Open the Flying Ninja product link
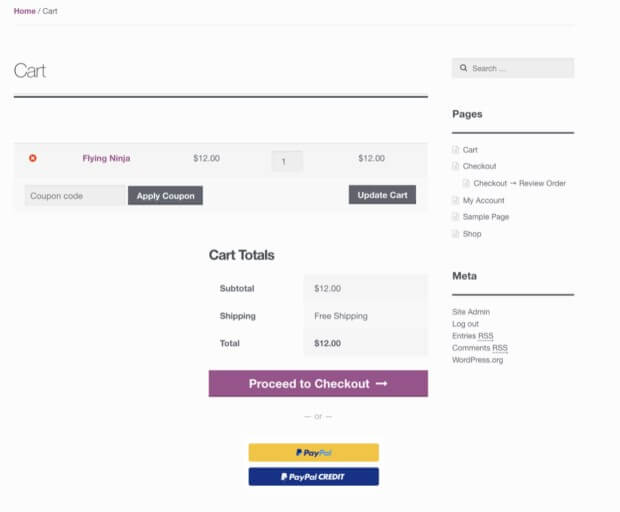 (106, 158)
